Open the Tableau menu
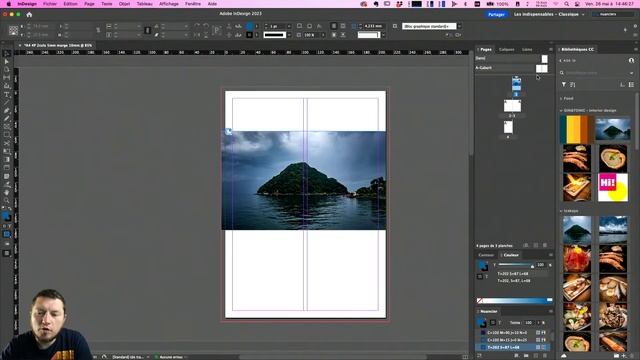640x360 pixels. point(144,4)
